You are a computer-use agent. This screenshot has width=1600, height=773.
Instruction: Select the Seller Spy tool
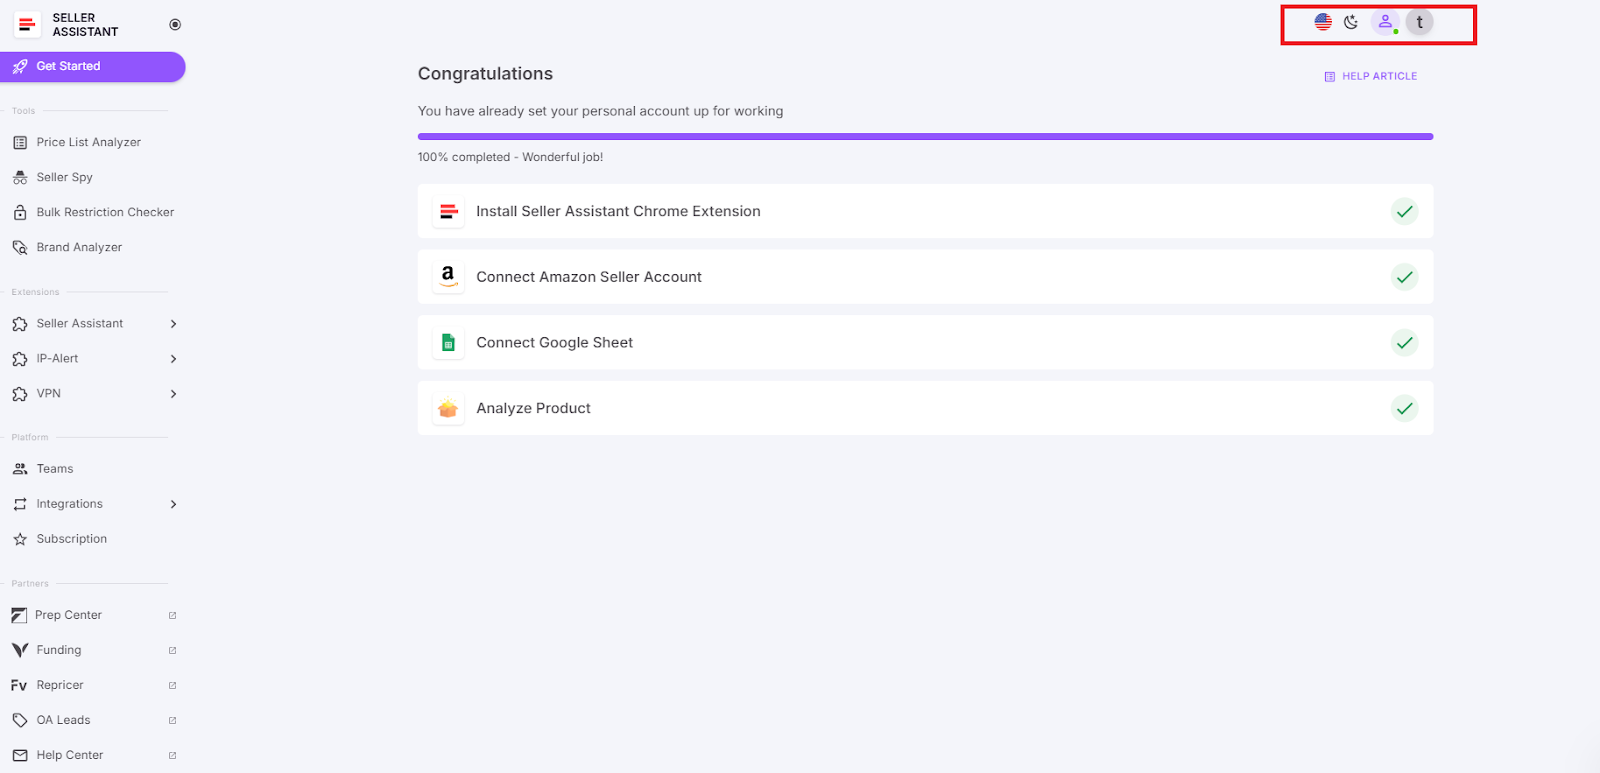(x=63, y=176)
